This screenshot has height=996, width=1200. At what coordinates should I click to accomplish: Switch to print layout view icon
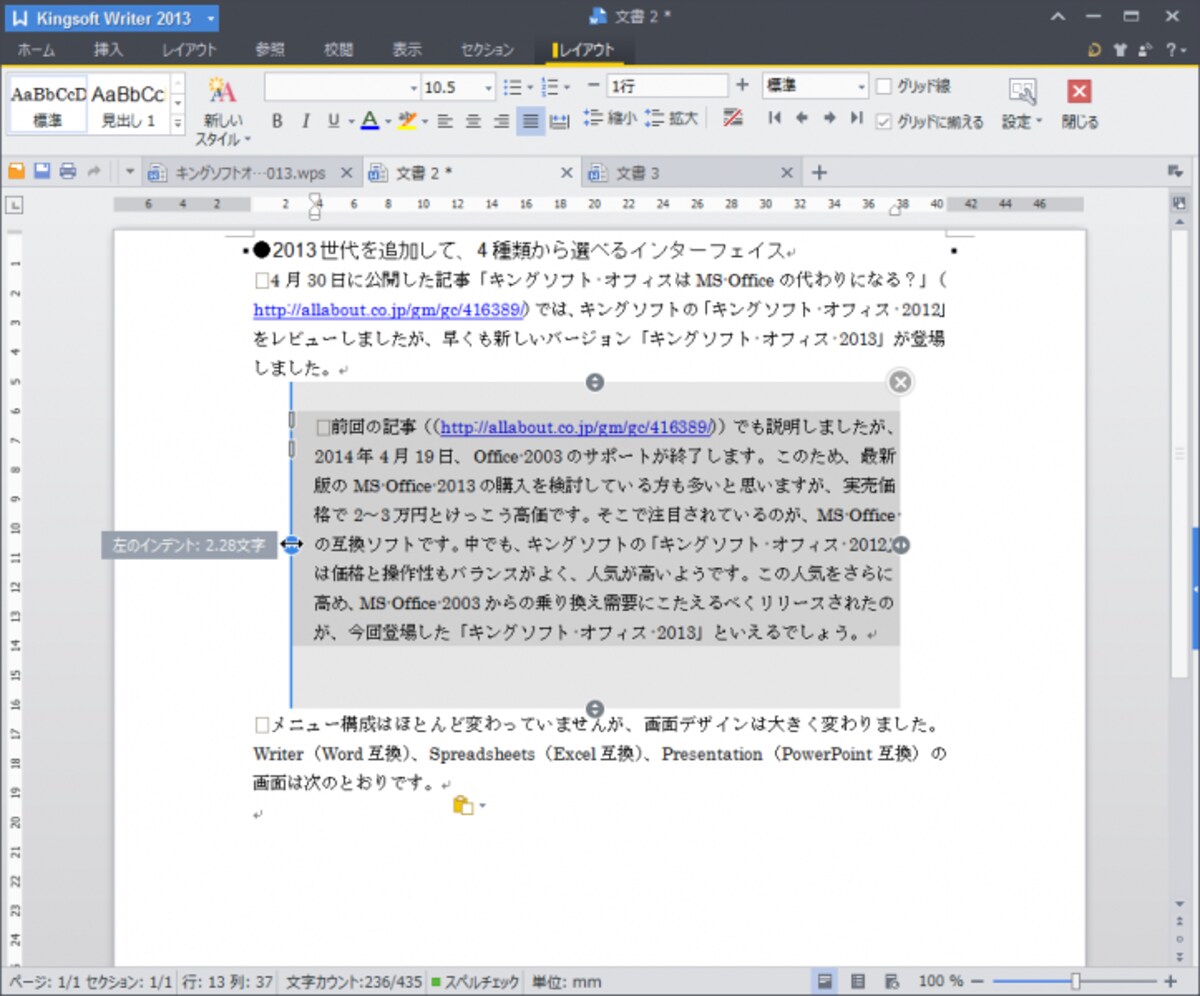tap(826, 981)
